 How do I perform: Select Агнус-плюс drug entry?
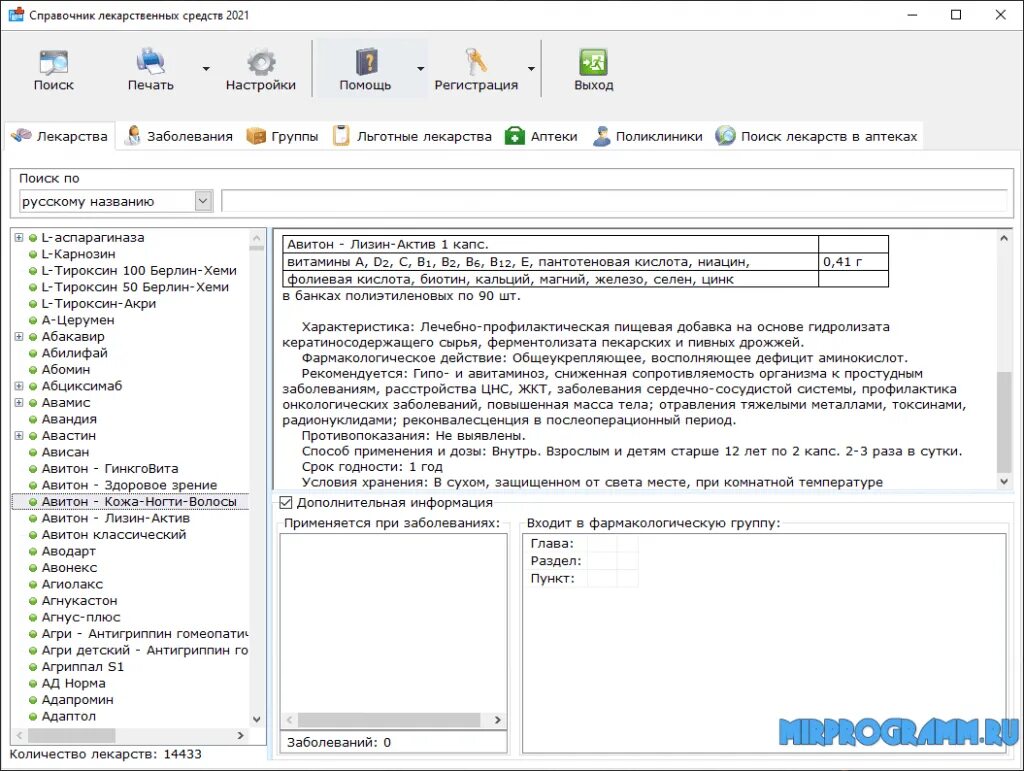[x=81, y=617]
